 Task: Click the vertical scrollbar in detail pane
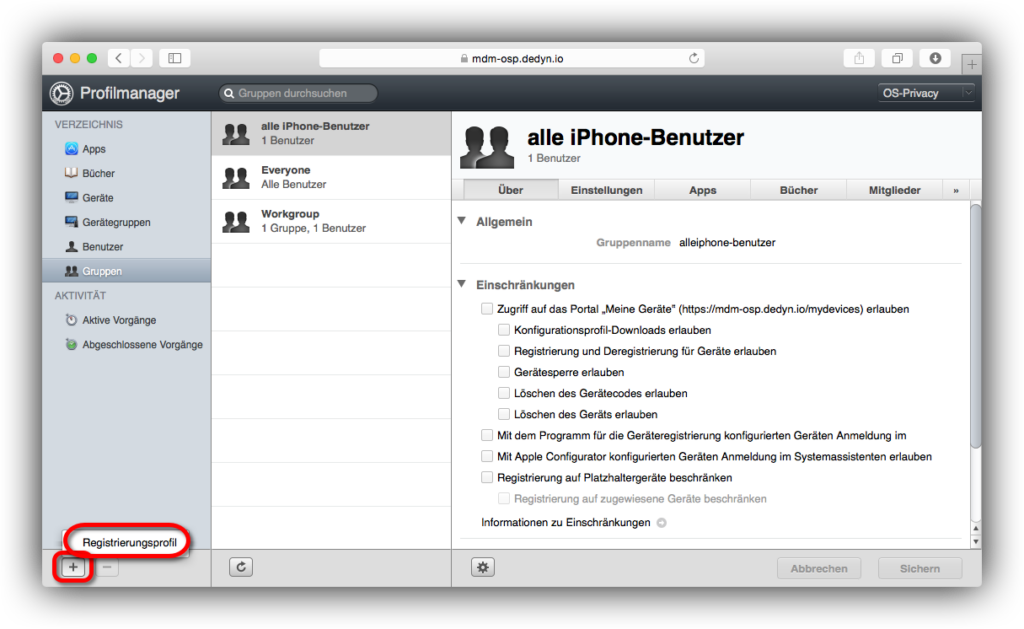pyautogui.click(x=976, y=326)
